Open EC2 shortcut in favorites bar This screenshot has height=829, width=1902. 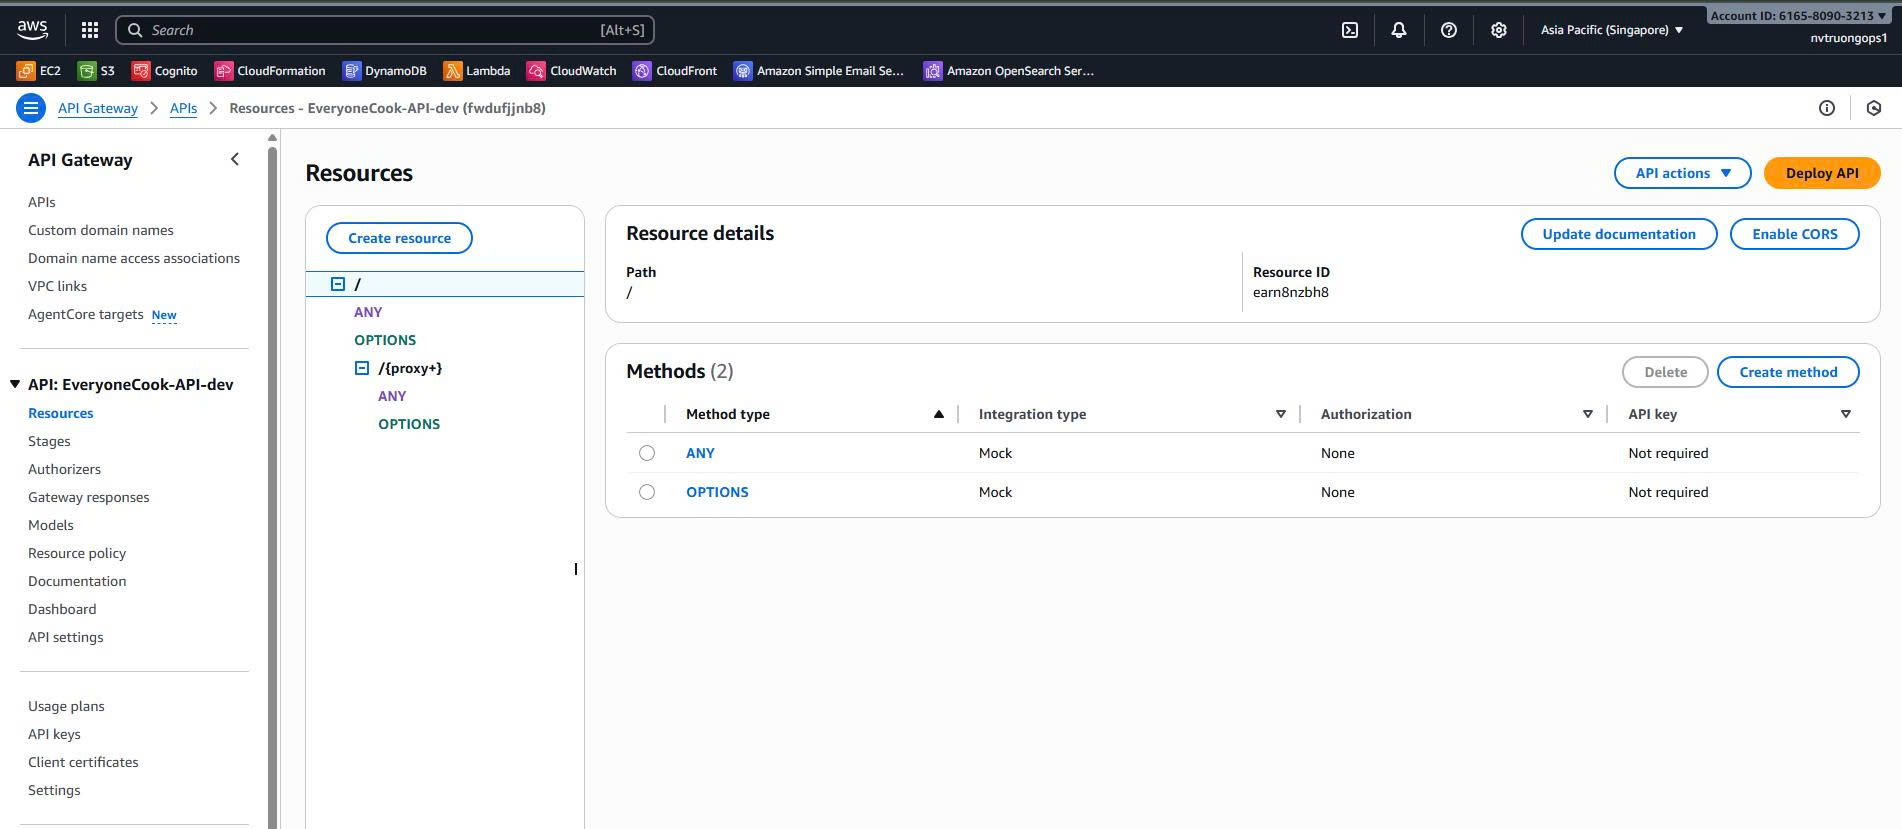39,71
